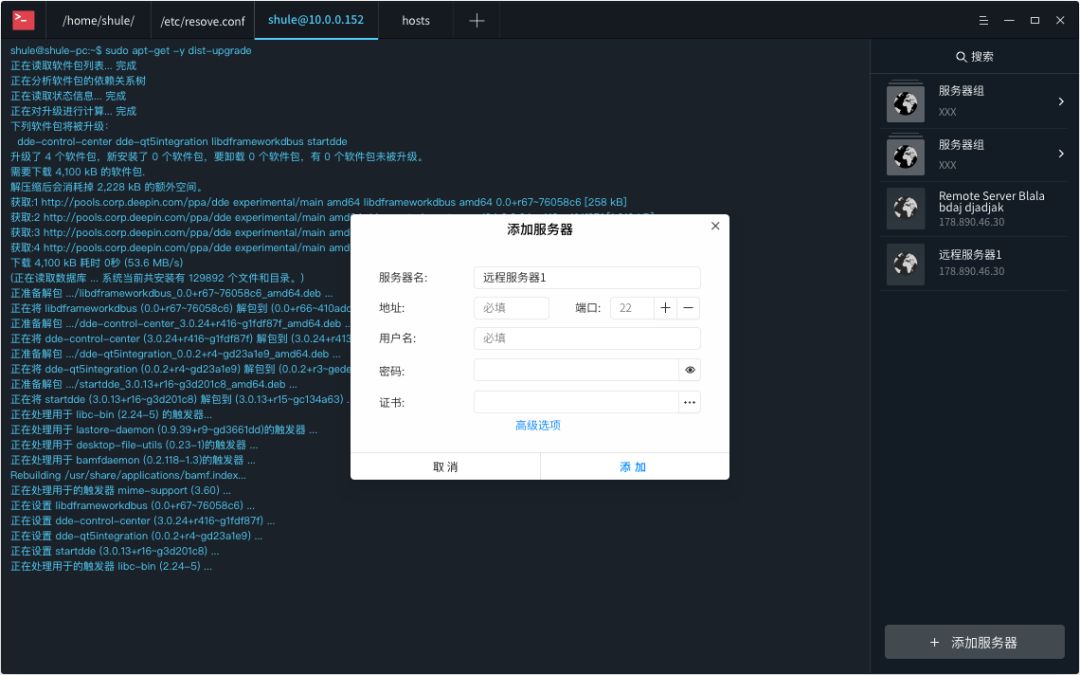Click the 用户名 username field in the dialog
Image resolution: width=1080 pixels, height=675 pixels.
pos(585,338)
